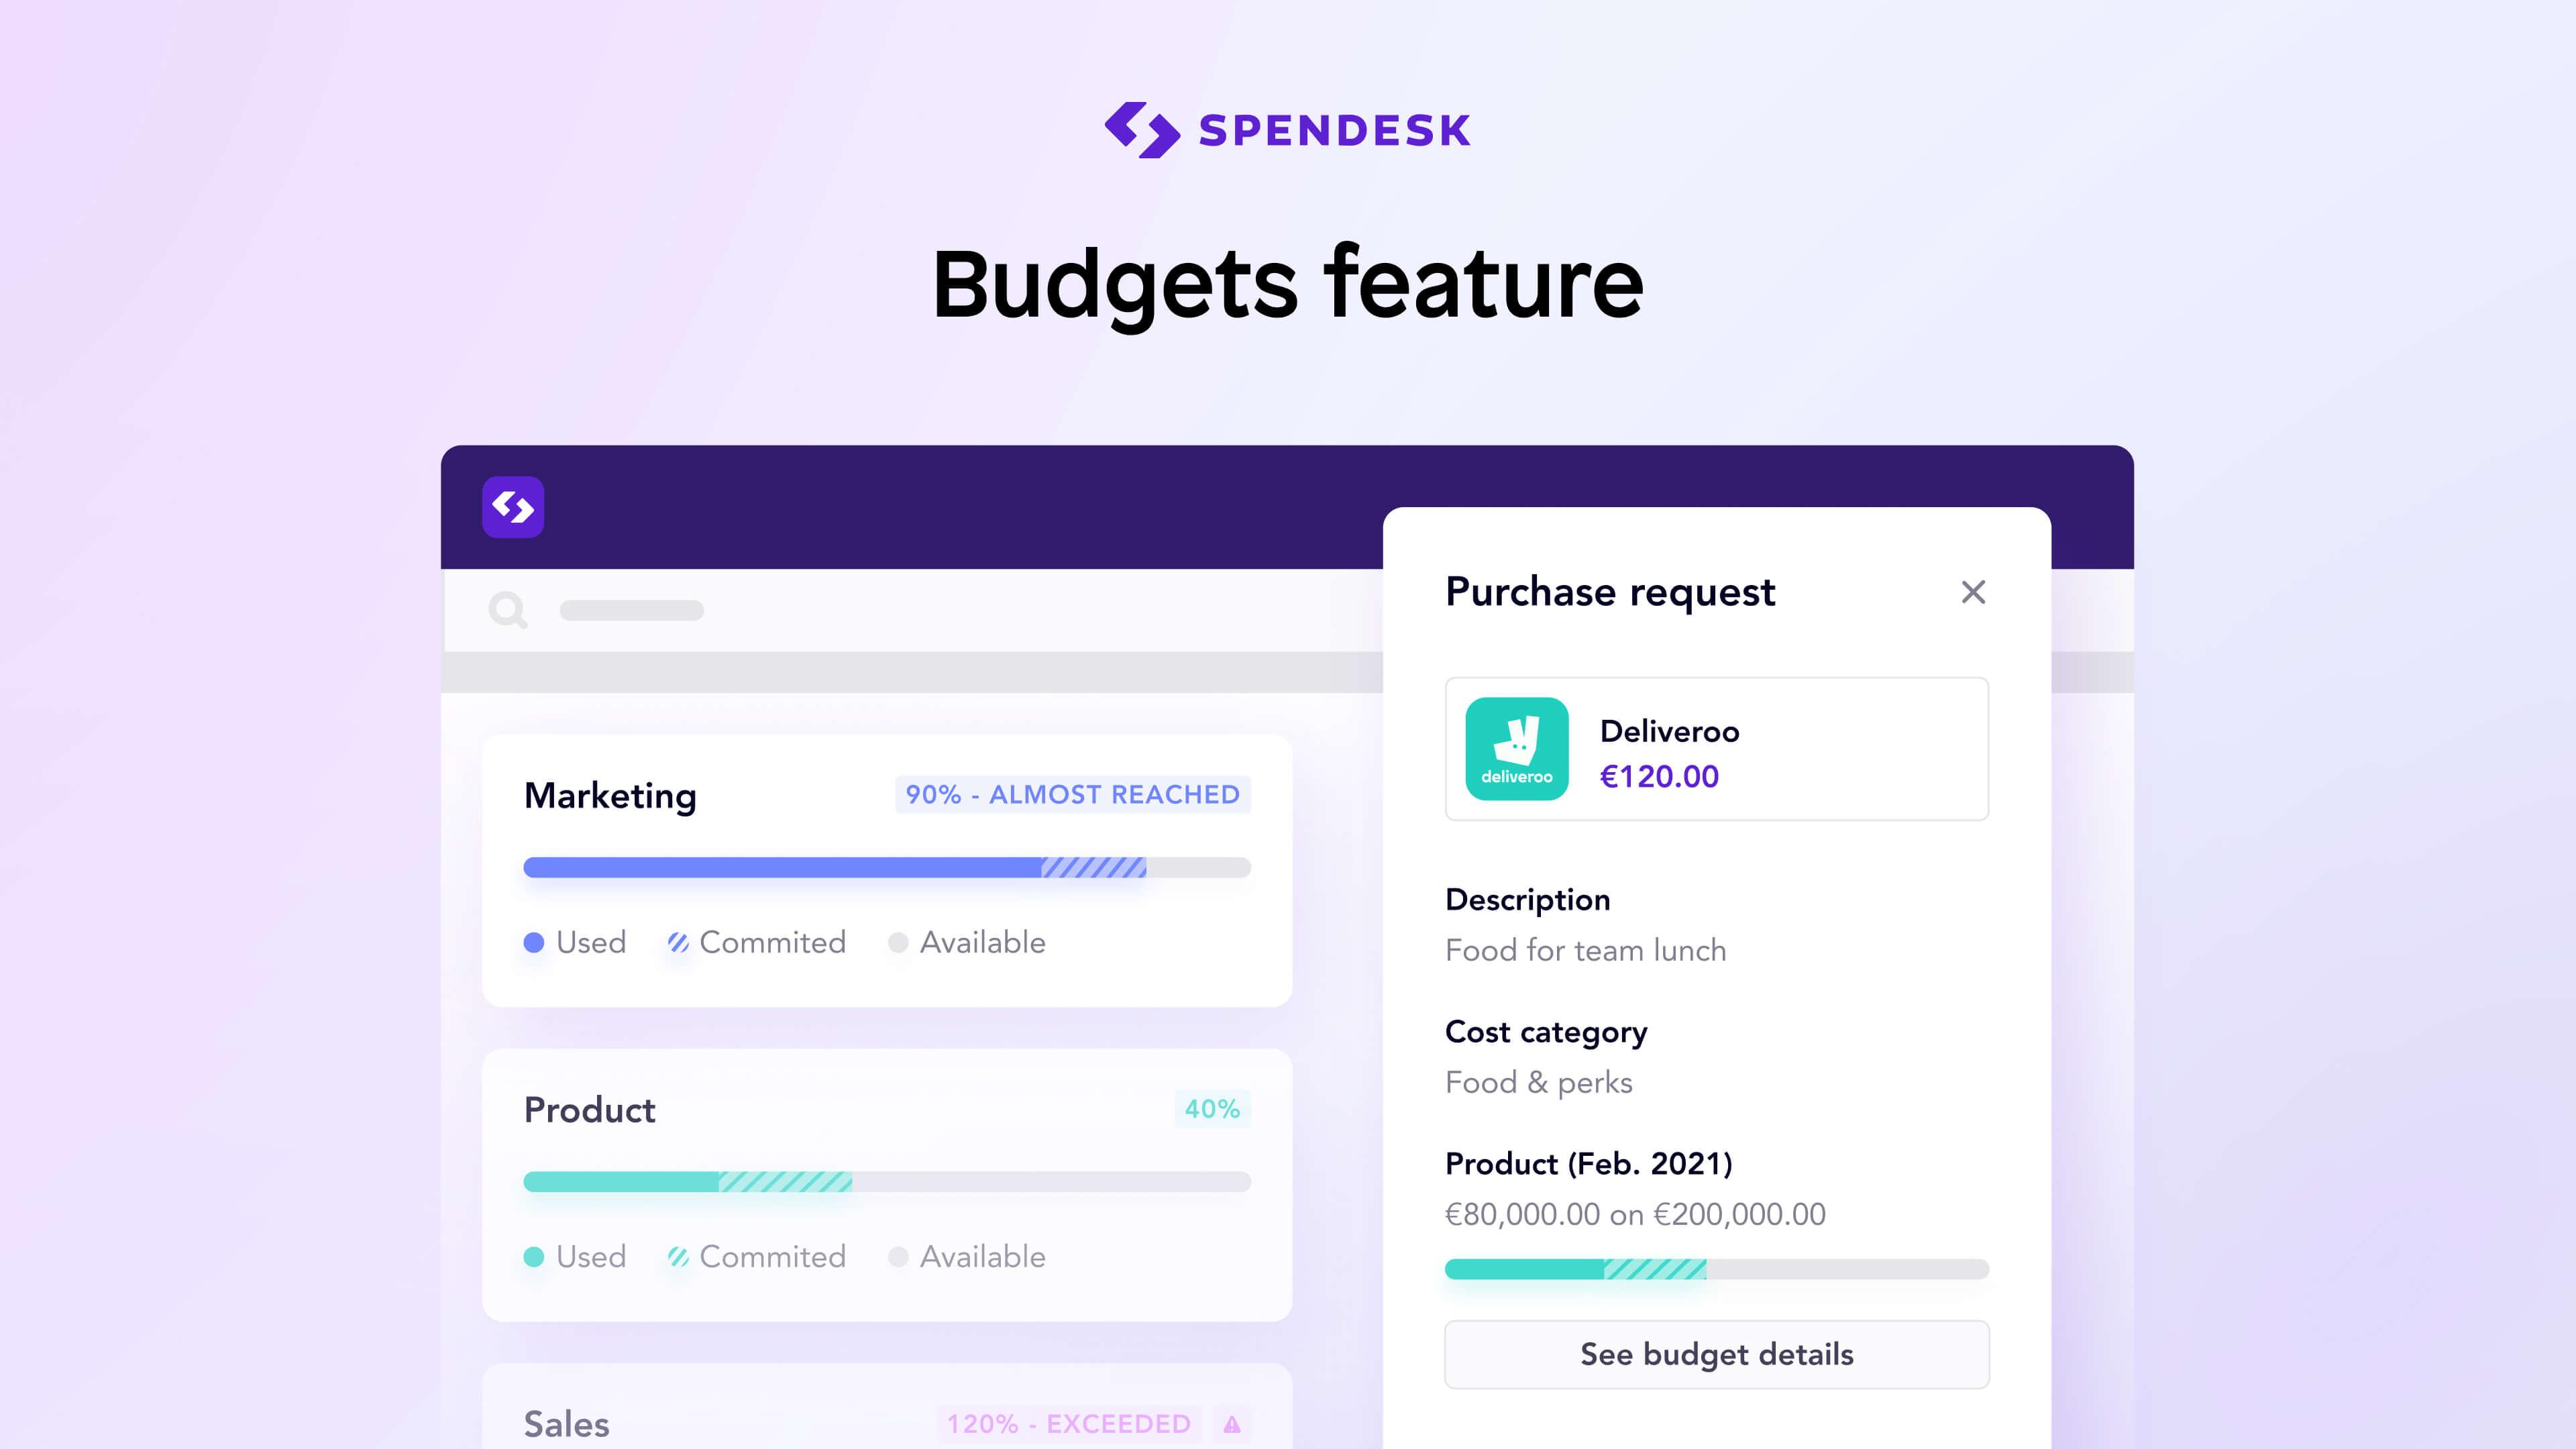Image resolution: width=2576 pixels, height=1449 pixels.
Task: Click See budget details button
Action: (x=1716, y=1355)
